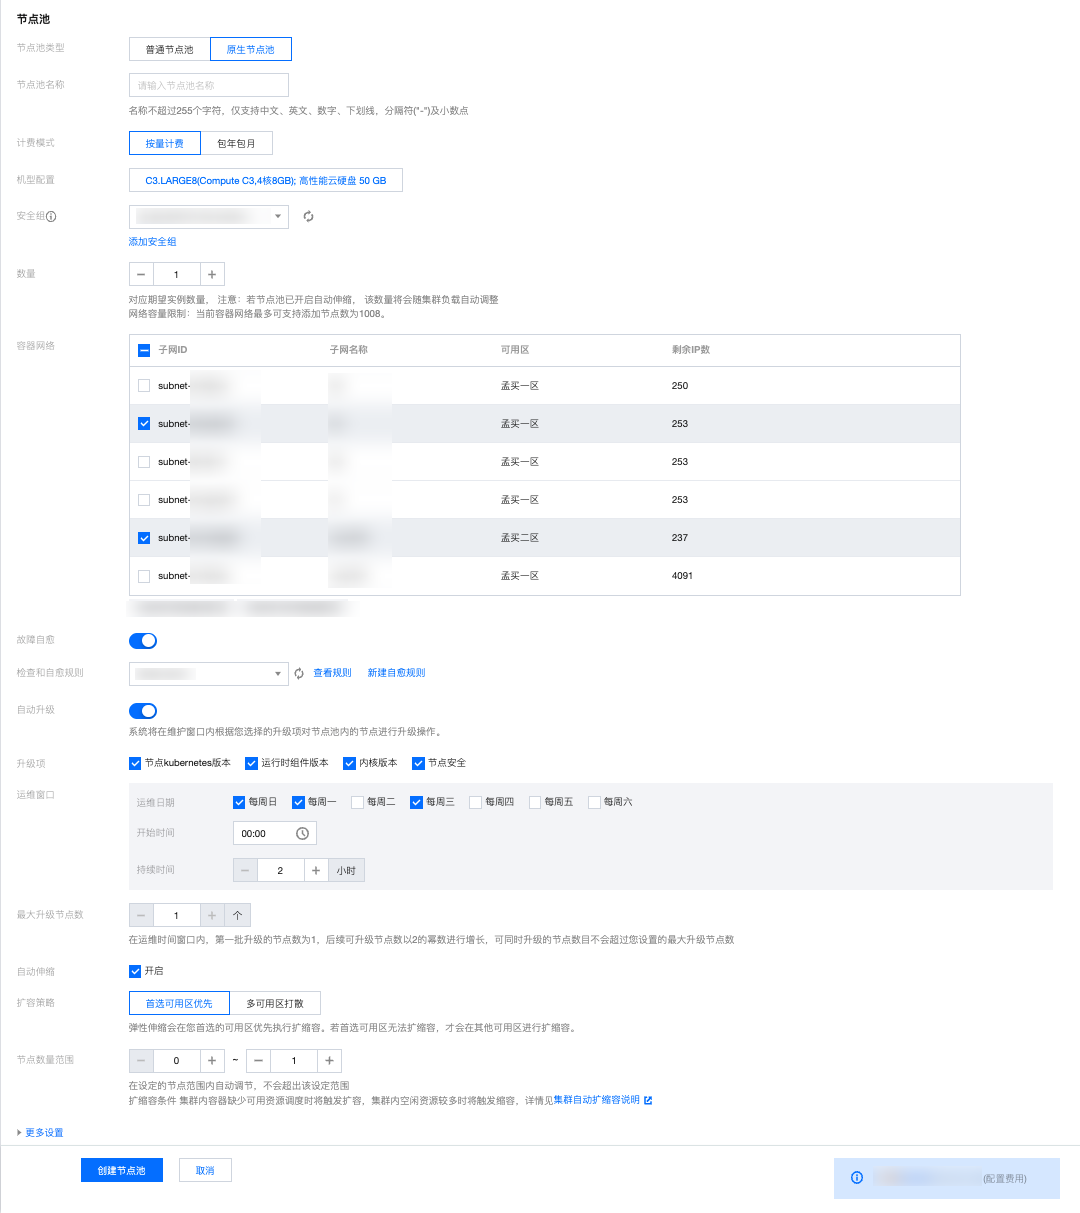Click the refresh icon beside self-heal rule dropdown
Image resolution: width=1080 pixels, height=1213 pixels.
click(x=299, y=674)
